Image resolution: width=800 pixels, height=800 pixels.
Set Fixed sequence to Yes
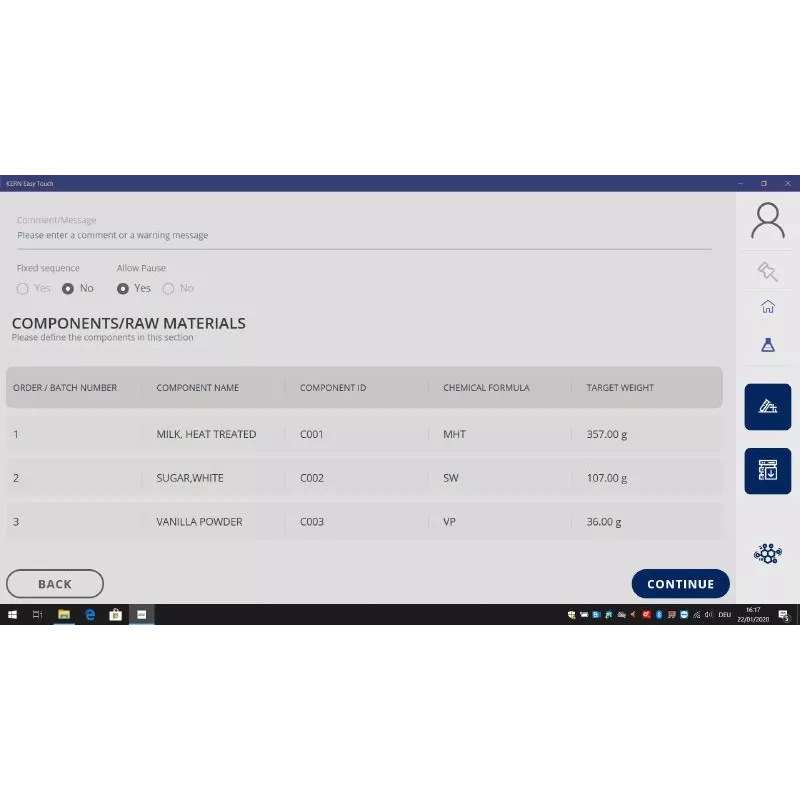(x=23, y=289)
